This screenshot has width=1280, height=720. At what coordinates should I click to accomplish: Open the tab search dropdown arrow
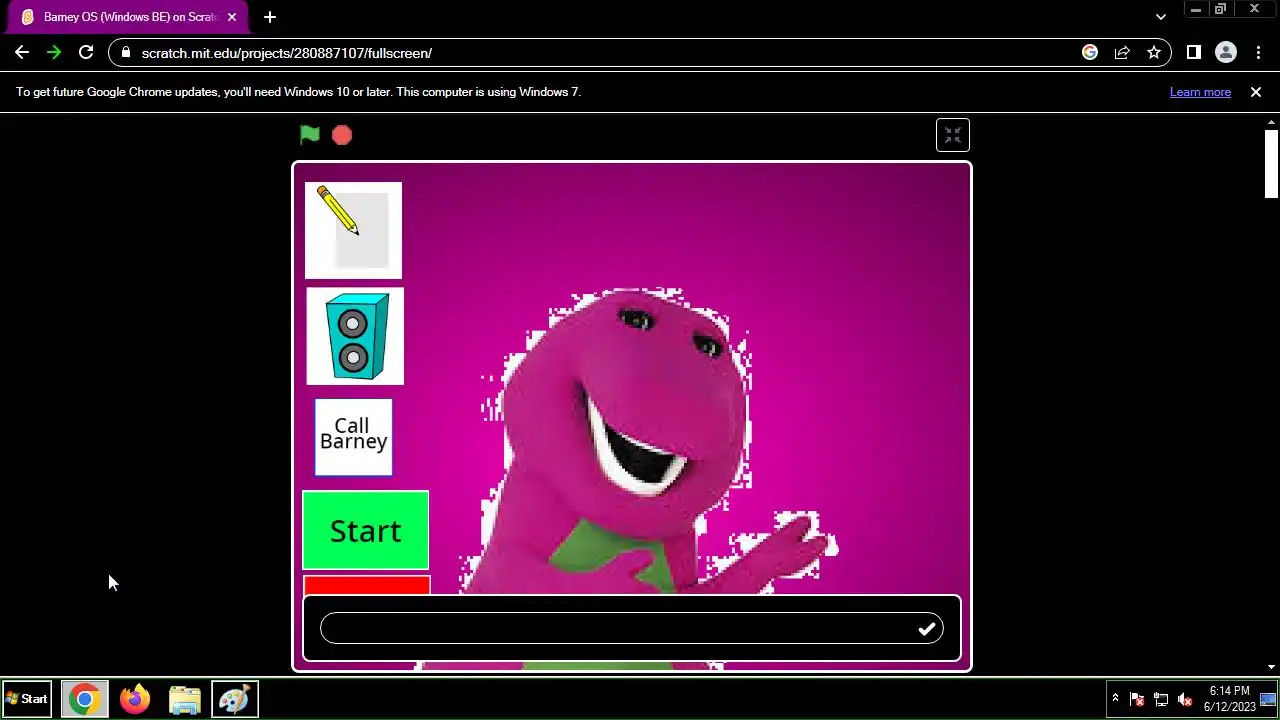pyautogui.click(x=1160, y=17)
